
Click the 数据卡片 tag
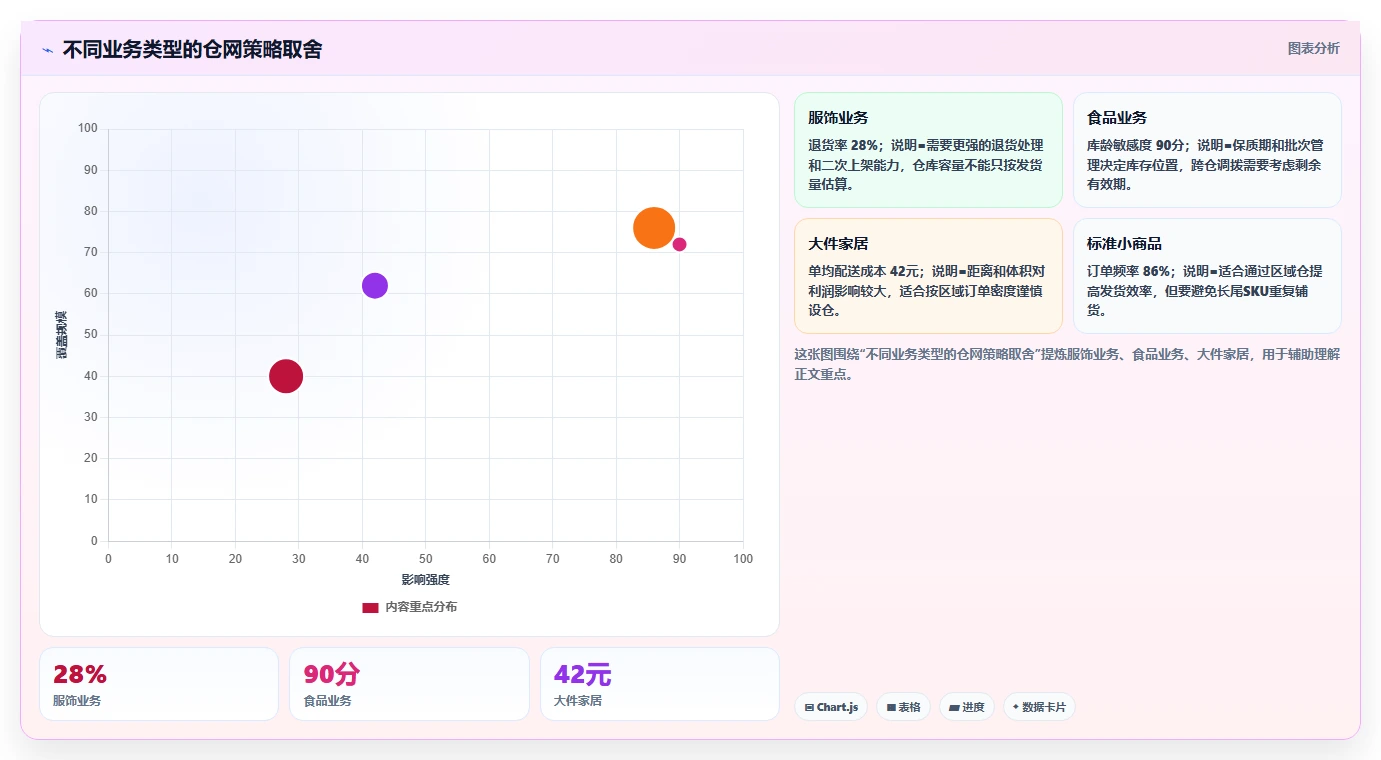pyautogui.click(x=1039, y=707)
